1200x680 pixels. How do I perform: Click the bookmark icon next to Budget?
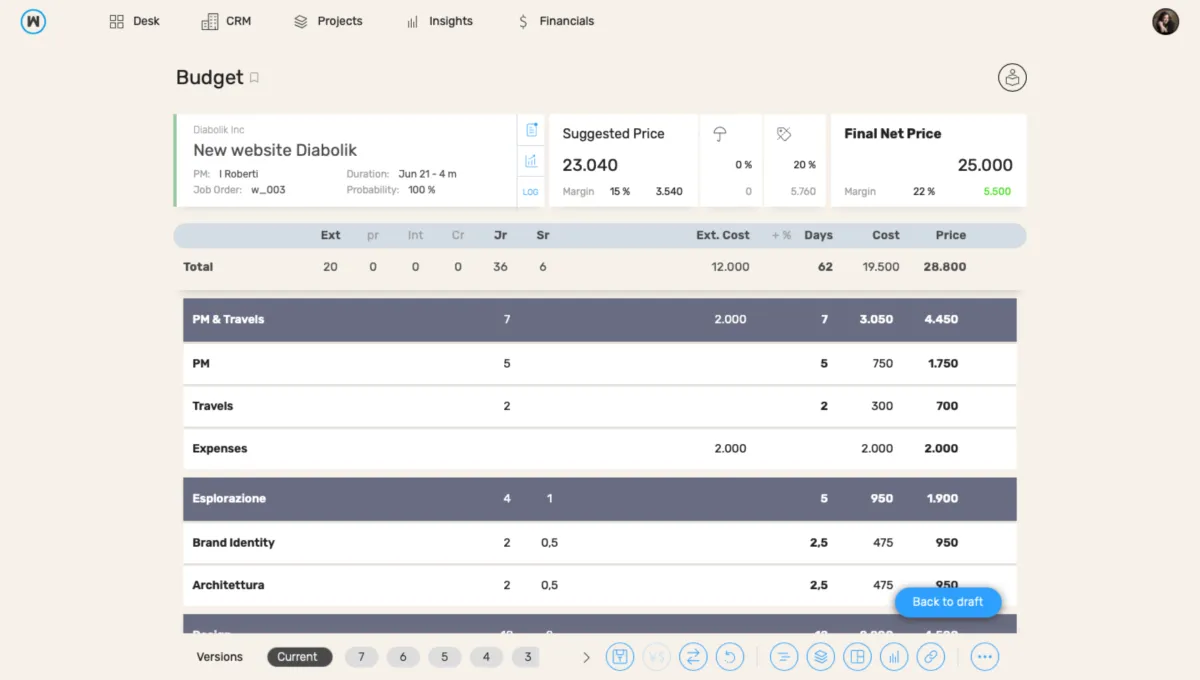[x=254, y=78]
